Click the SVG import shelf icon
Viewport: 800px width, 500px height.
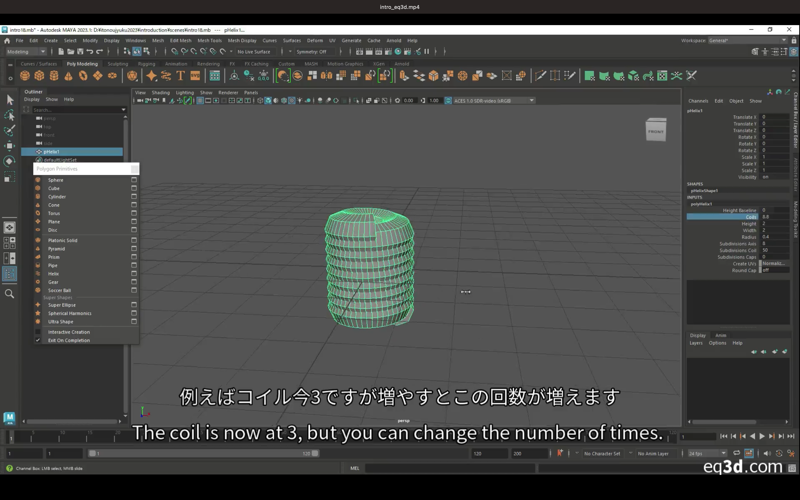click(195, 76)
